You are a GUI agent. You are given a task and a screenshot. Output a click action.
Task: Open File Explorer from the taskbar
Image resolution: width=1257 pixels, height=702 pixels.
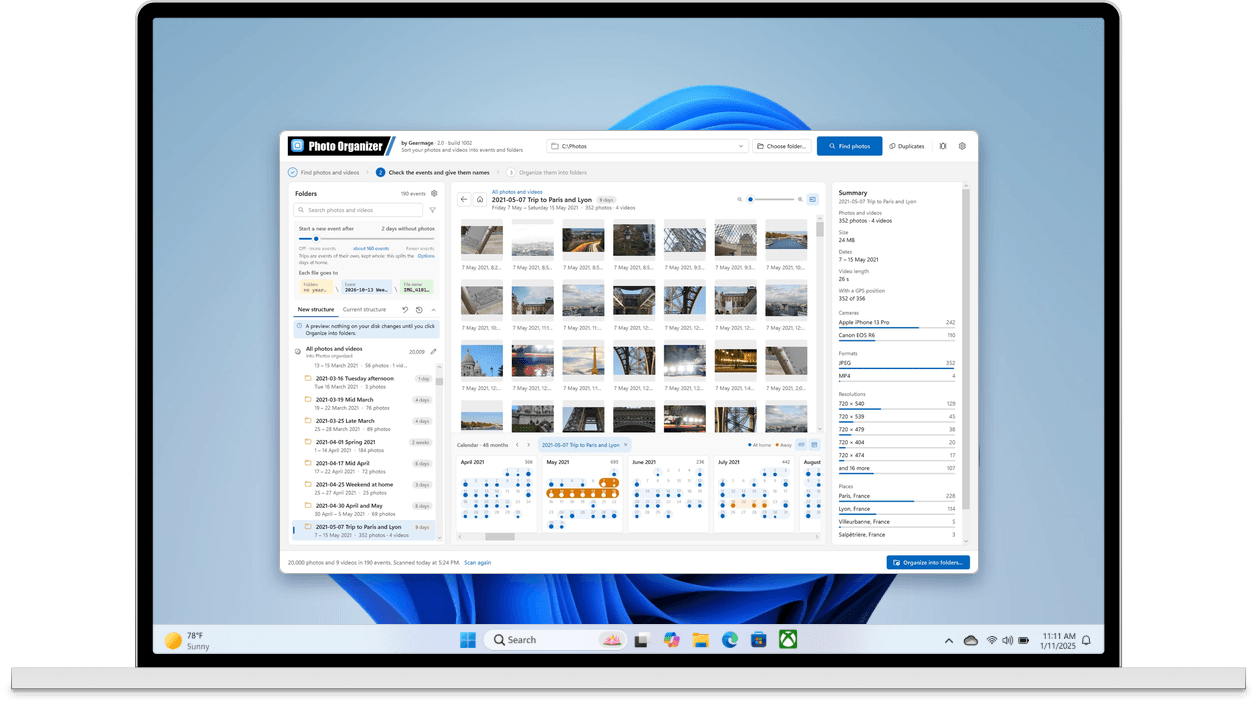(701, 640)
